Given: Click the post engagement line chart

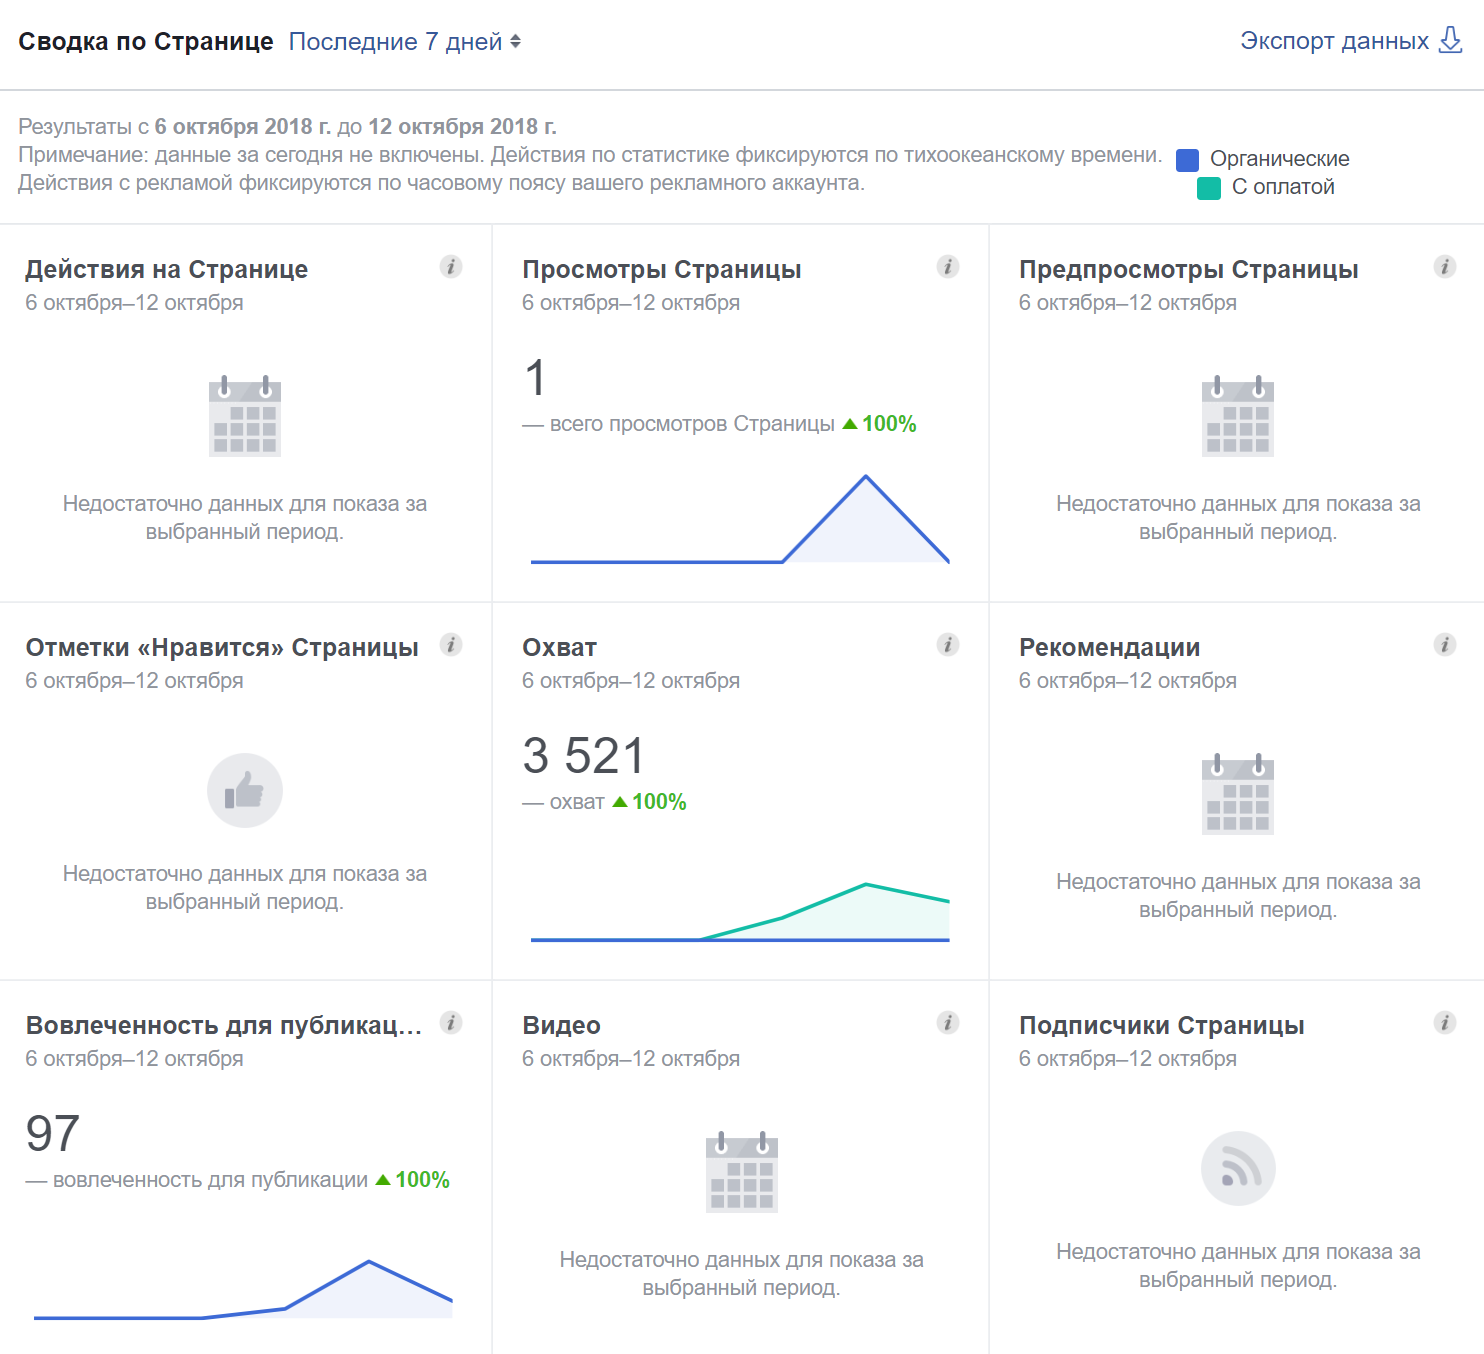Looking at the screenshot, I should [243, 1290].
